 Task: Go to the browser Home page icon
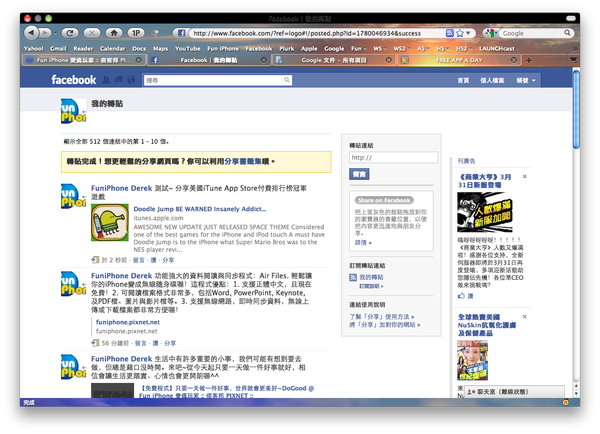click(114, 33)
